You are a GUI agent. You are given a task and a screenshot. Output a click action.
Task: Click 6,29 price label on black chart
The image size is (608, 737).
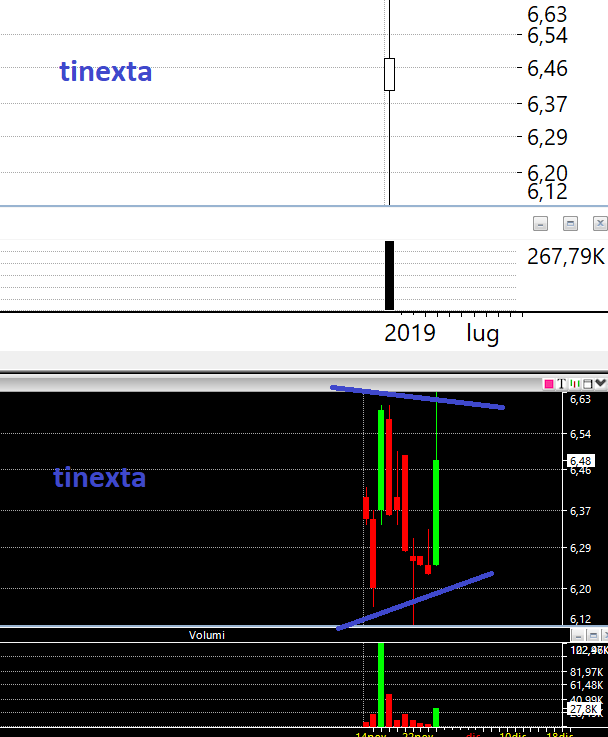click(580, 548)
